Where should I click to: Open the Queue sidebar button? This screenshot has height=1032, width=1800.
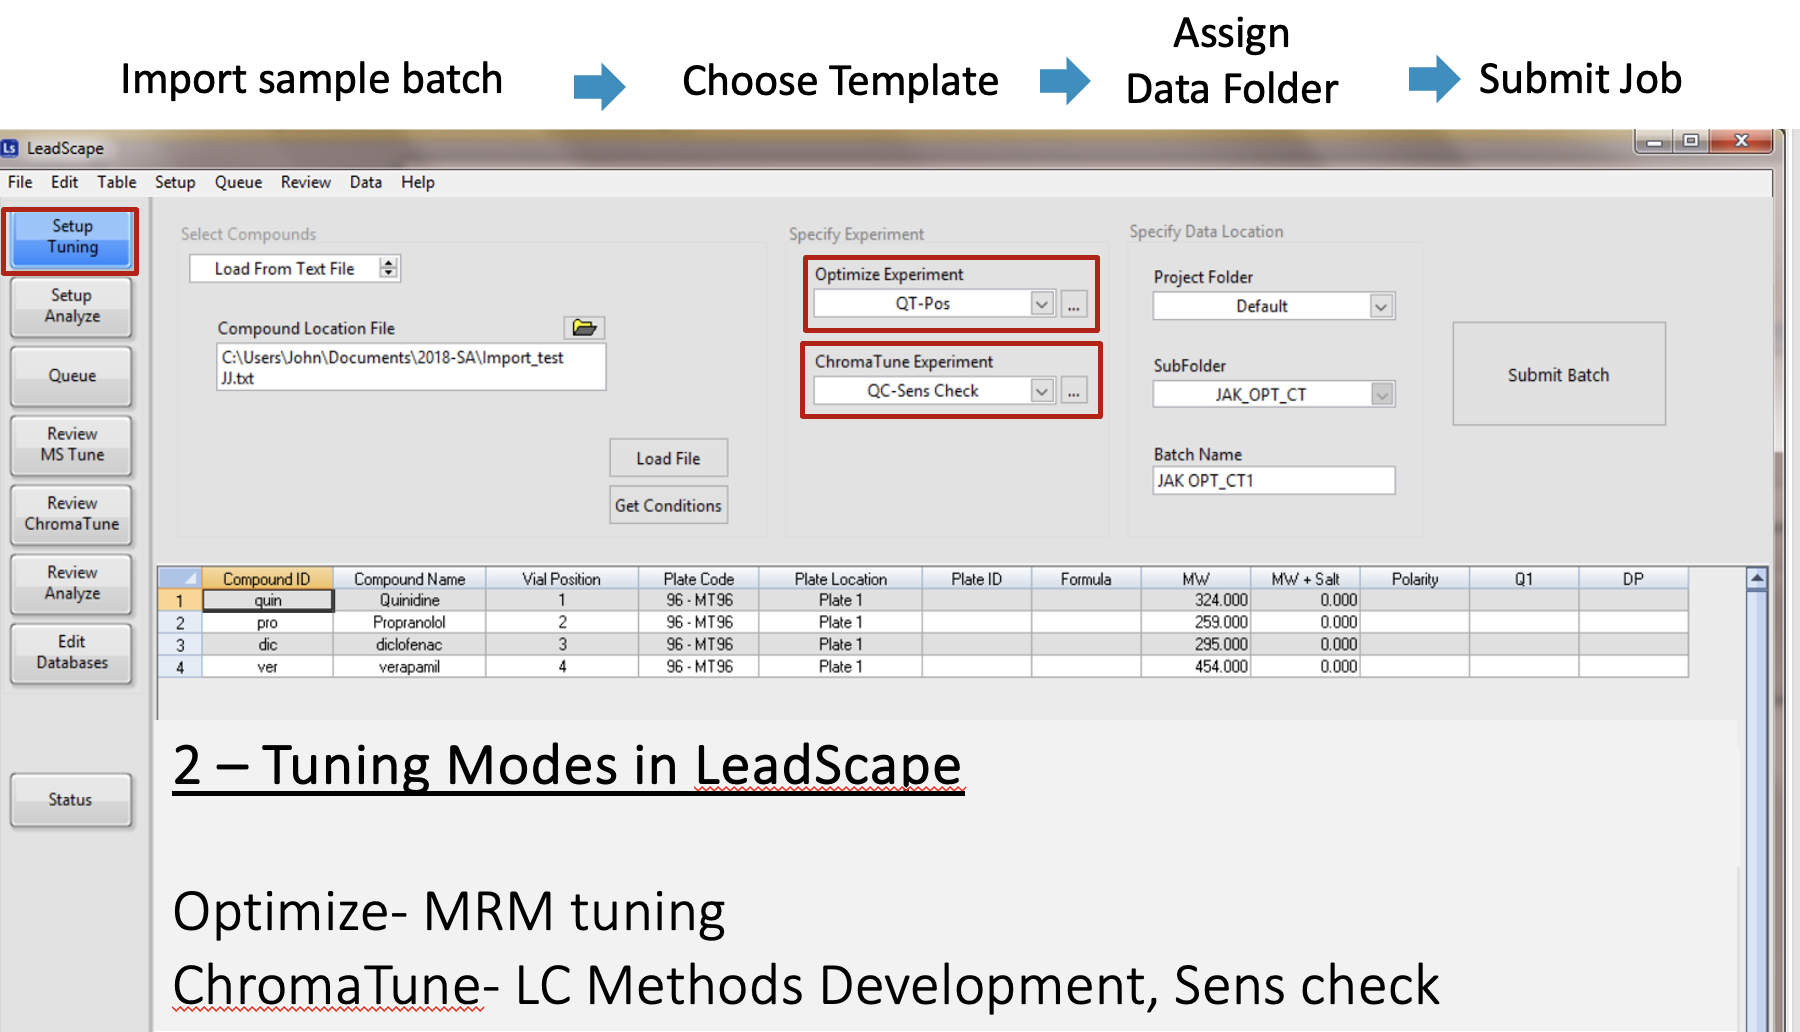click(71, 376)
